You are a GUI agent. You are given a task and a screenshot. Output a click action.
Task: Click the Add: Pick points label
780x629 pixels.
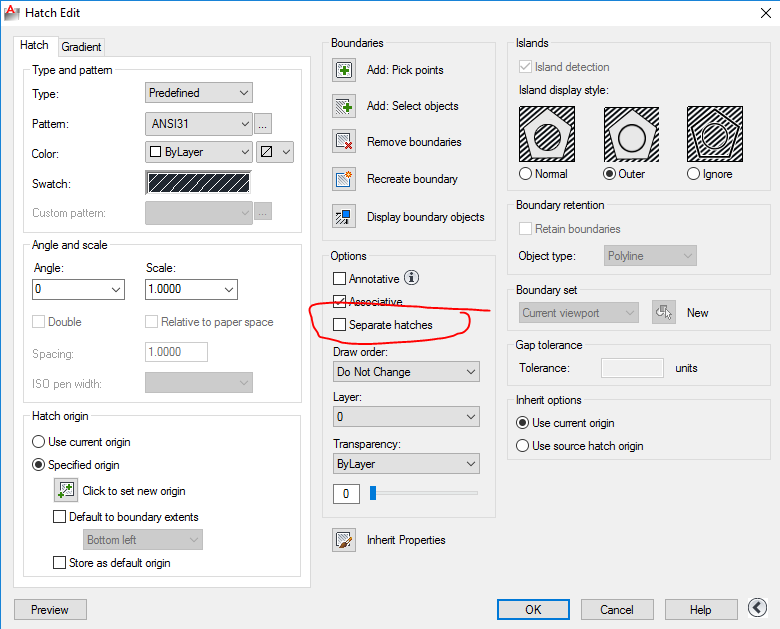(x=405, y=70)
